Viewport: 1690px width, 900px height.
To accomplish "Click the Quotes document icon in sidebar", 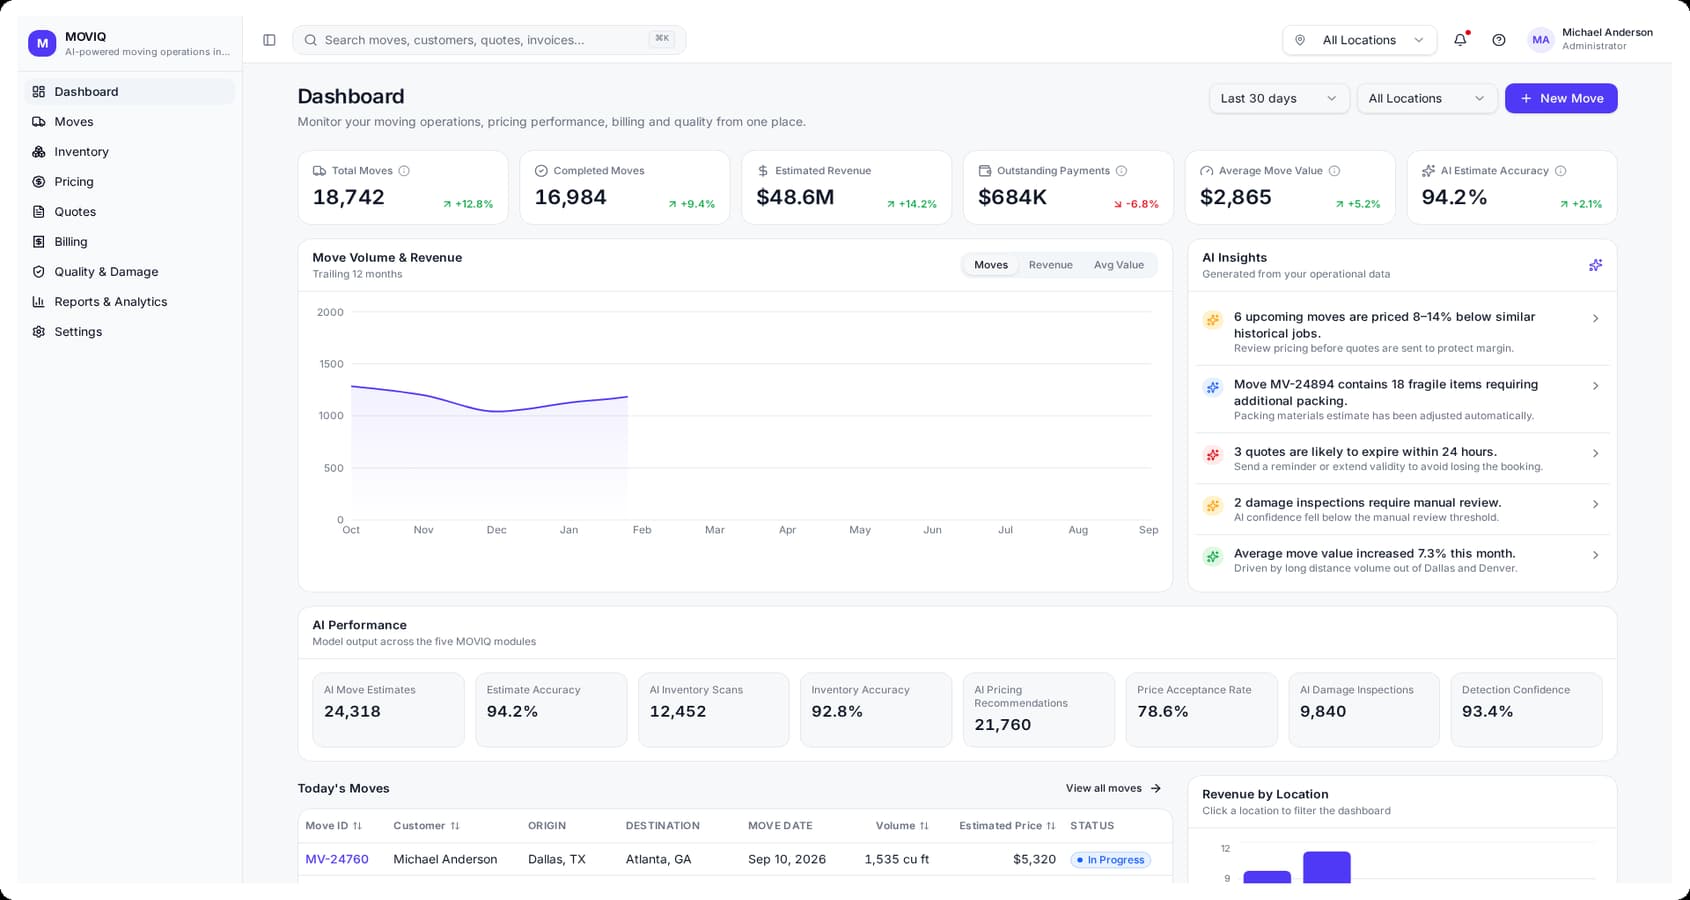I will 39,212.
